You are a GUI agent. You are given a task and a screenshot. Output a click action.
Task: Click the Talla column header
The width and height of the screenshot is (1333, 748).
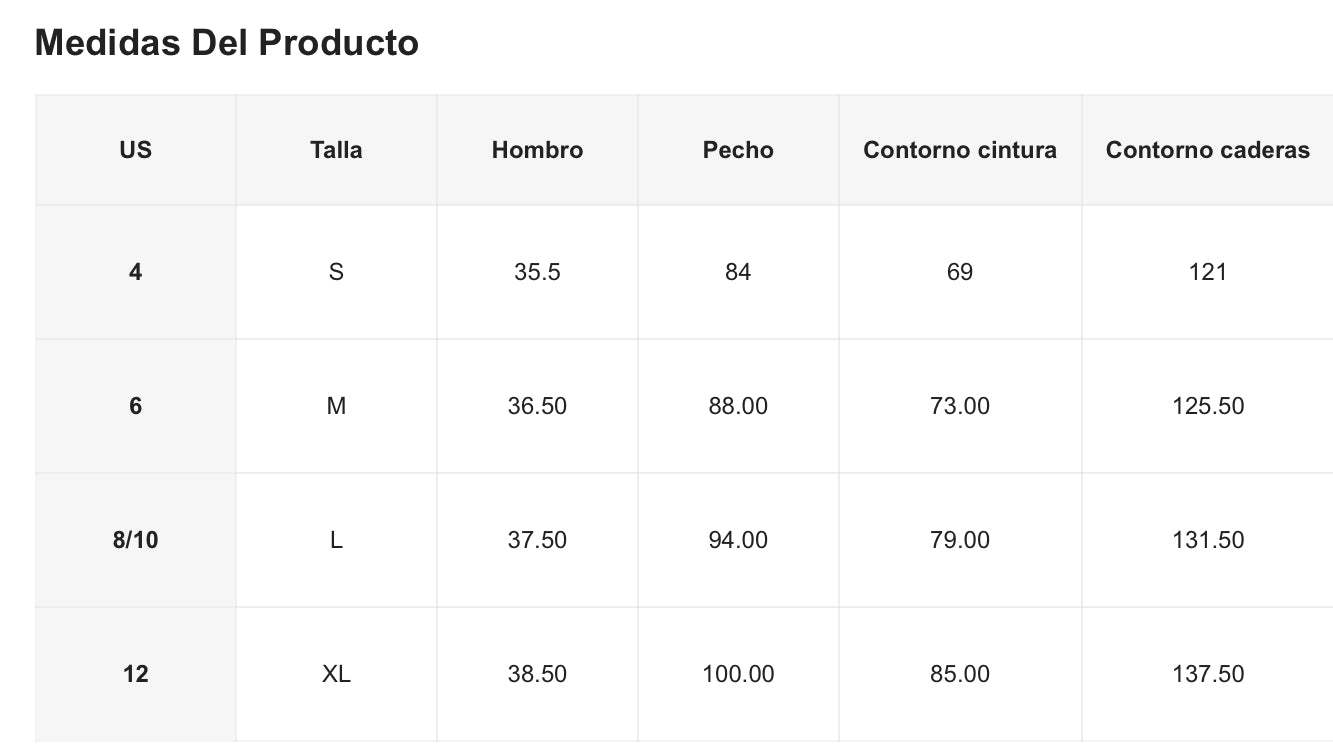click(336, 150)
